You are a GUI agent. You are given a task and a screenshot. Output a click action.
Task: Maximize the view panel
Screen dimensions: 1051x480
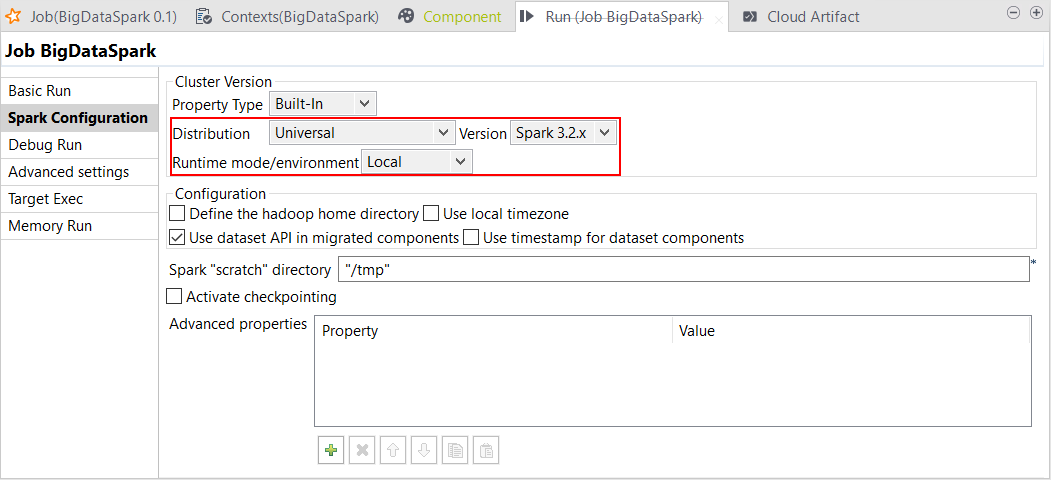click(x=1035, y=13)
